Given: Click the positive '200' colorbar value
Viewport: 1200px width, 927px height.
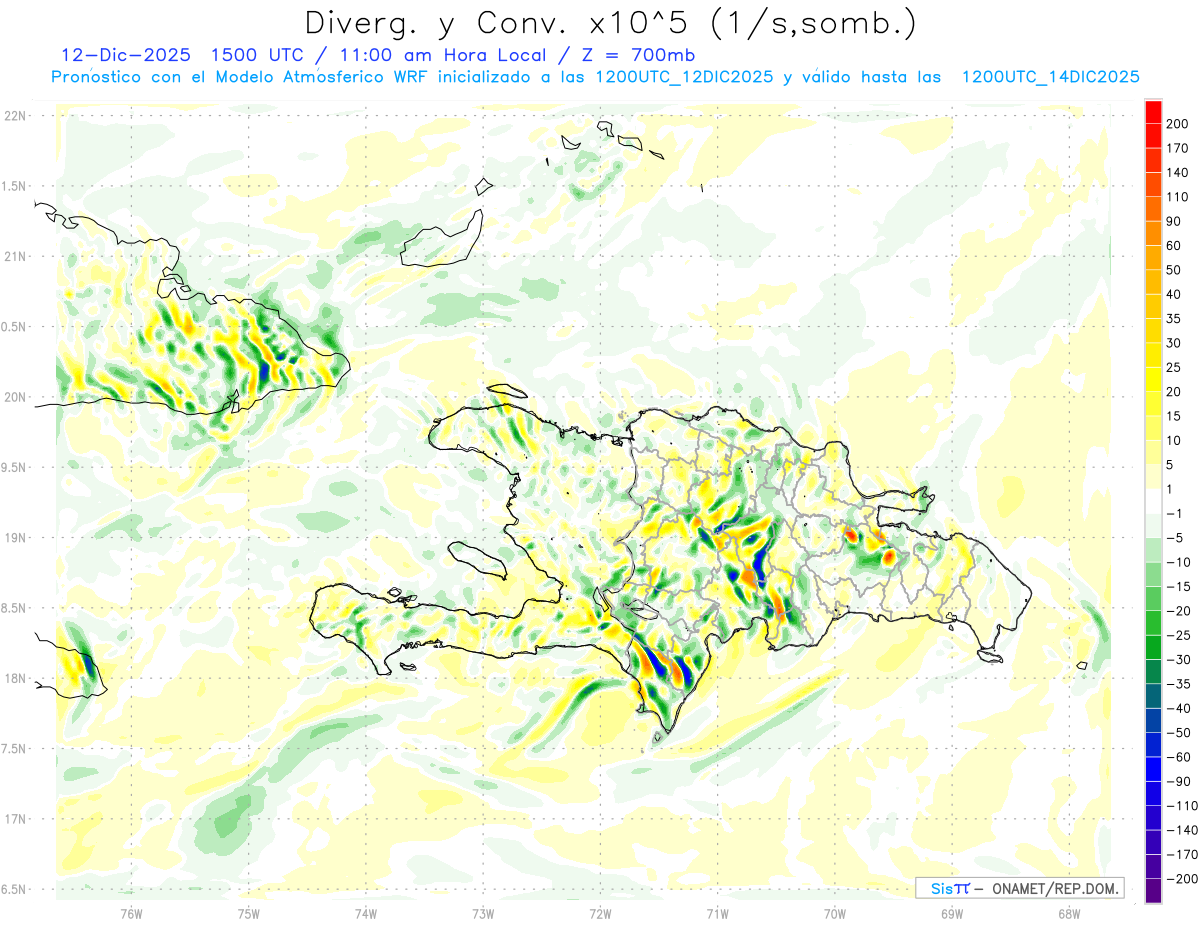Looking at the screenshot, I should click(x=1178, y=124).
